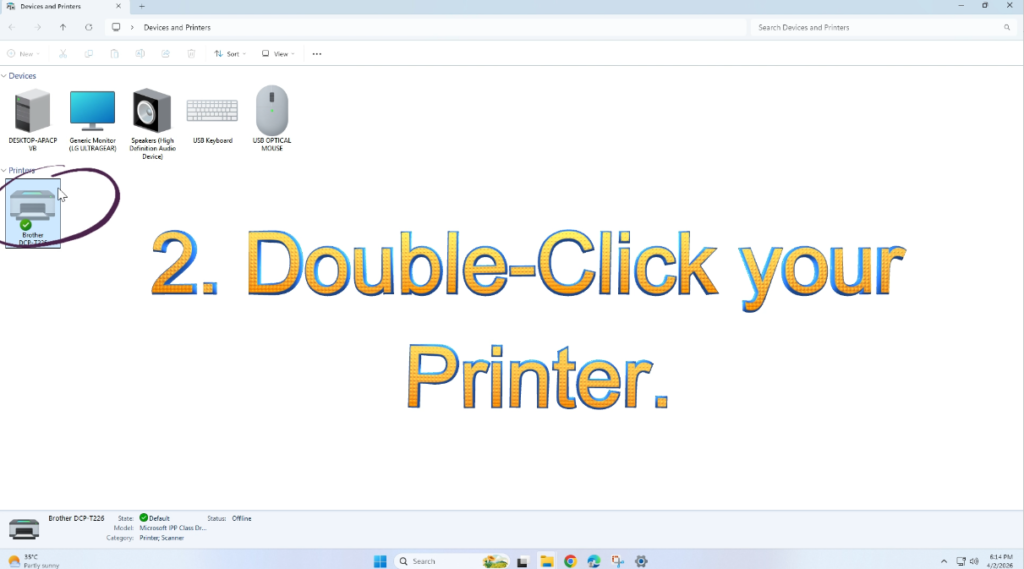1024x569 pixels.
Task: Close the Devices and Printers tab
Action: click(x=118, y=6)
